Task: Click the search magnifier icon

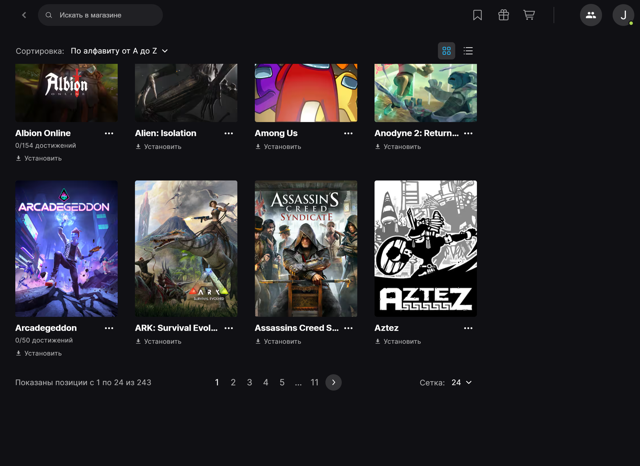Action: [x=49, y=15]
